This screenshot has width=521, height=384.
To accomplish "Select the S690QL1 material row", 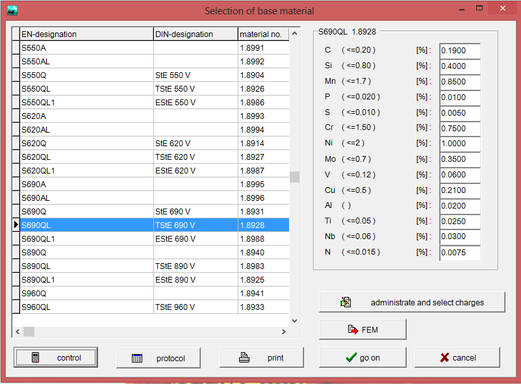I will [x=154, y=239].
